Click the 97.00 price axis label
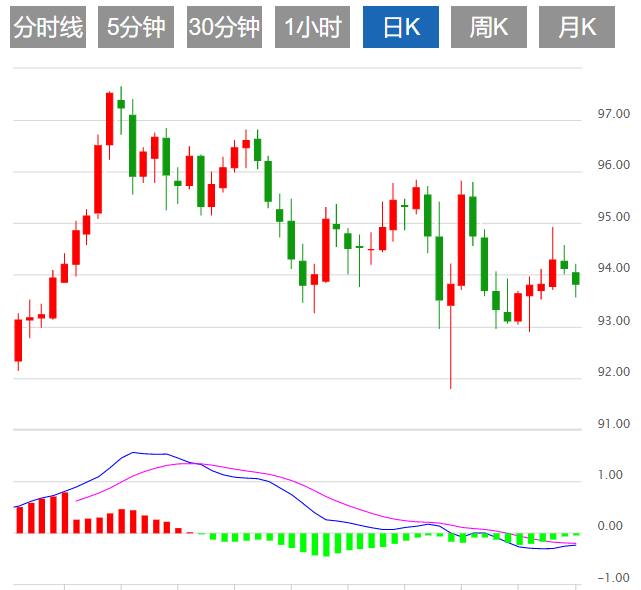Image resolution: width=641 pixels, height=590 pixels. (x=613, y=114)
